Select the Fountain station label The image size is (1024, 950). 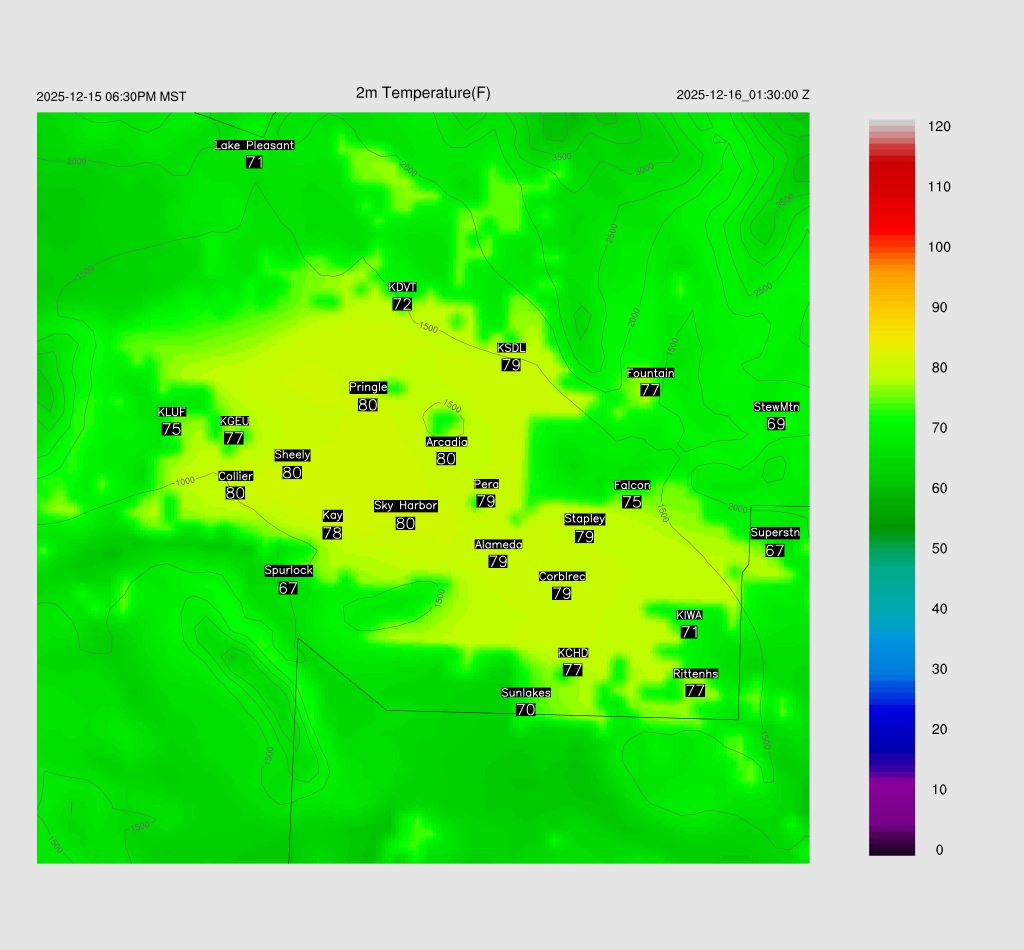click(x=650, y=373)
